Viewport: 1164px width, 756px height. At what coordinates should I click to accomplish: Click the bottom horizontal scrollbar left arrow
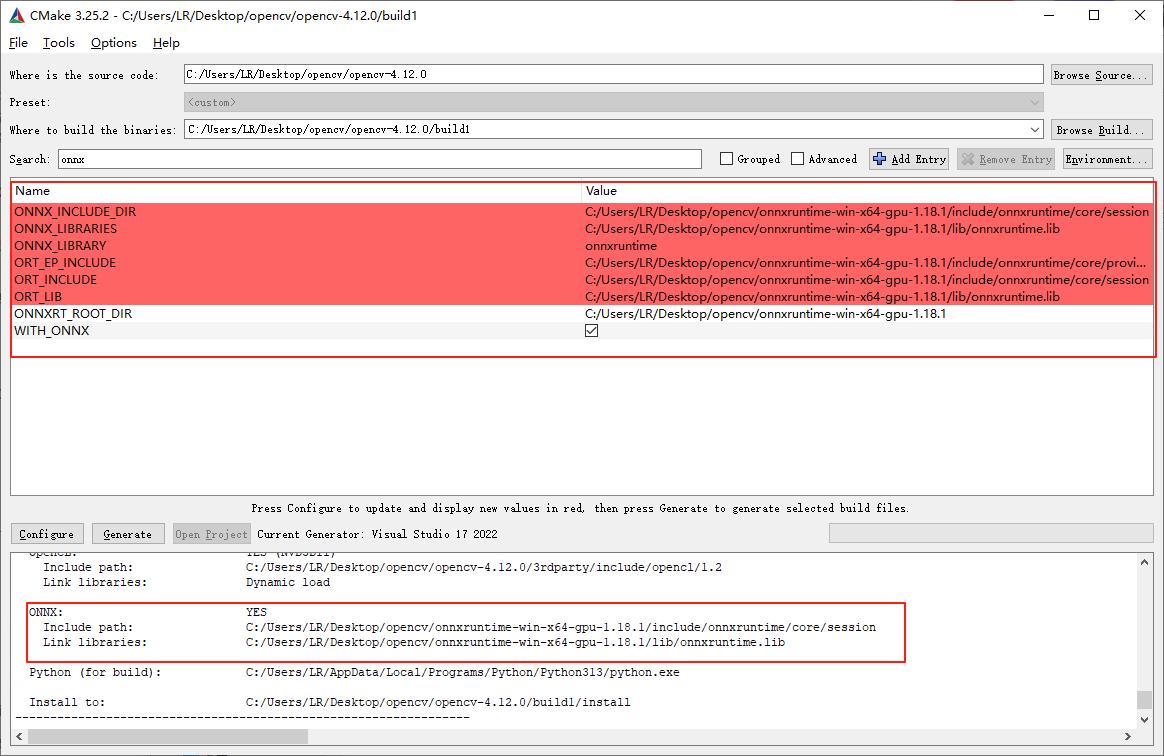pos(18,736)
